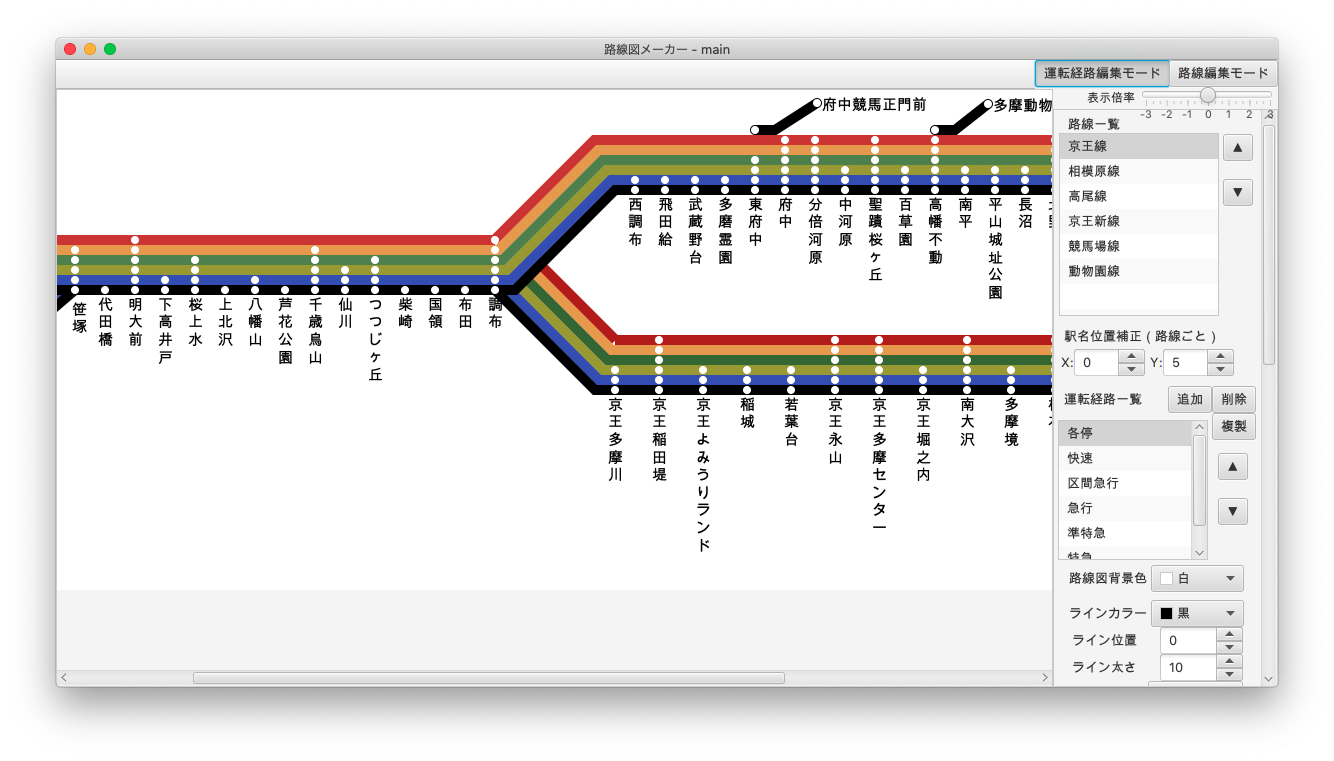Click the right arrow of horizontal scrollbar

pos(1044,678)
